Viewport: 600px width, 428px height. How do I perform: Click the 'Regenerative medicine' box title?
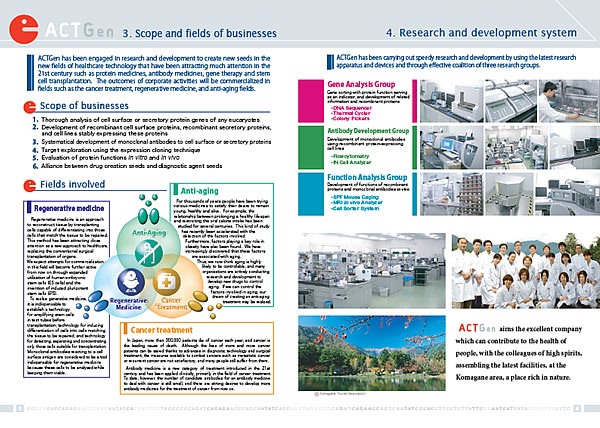pyautogui.click(x=69, y=208)
